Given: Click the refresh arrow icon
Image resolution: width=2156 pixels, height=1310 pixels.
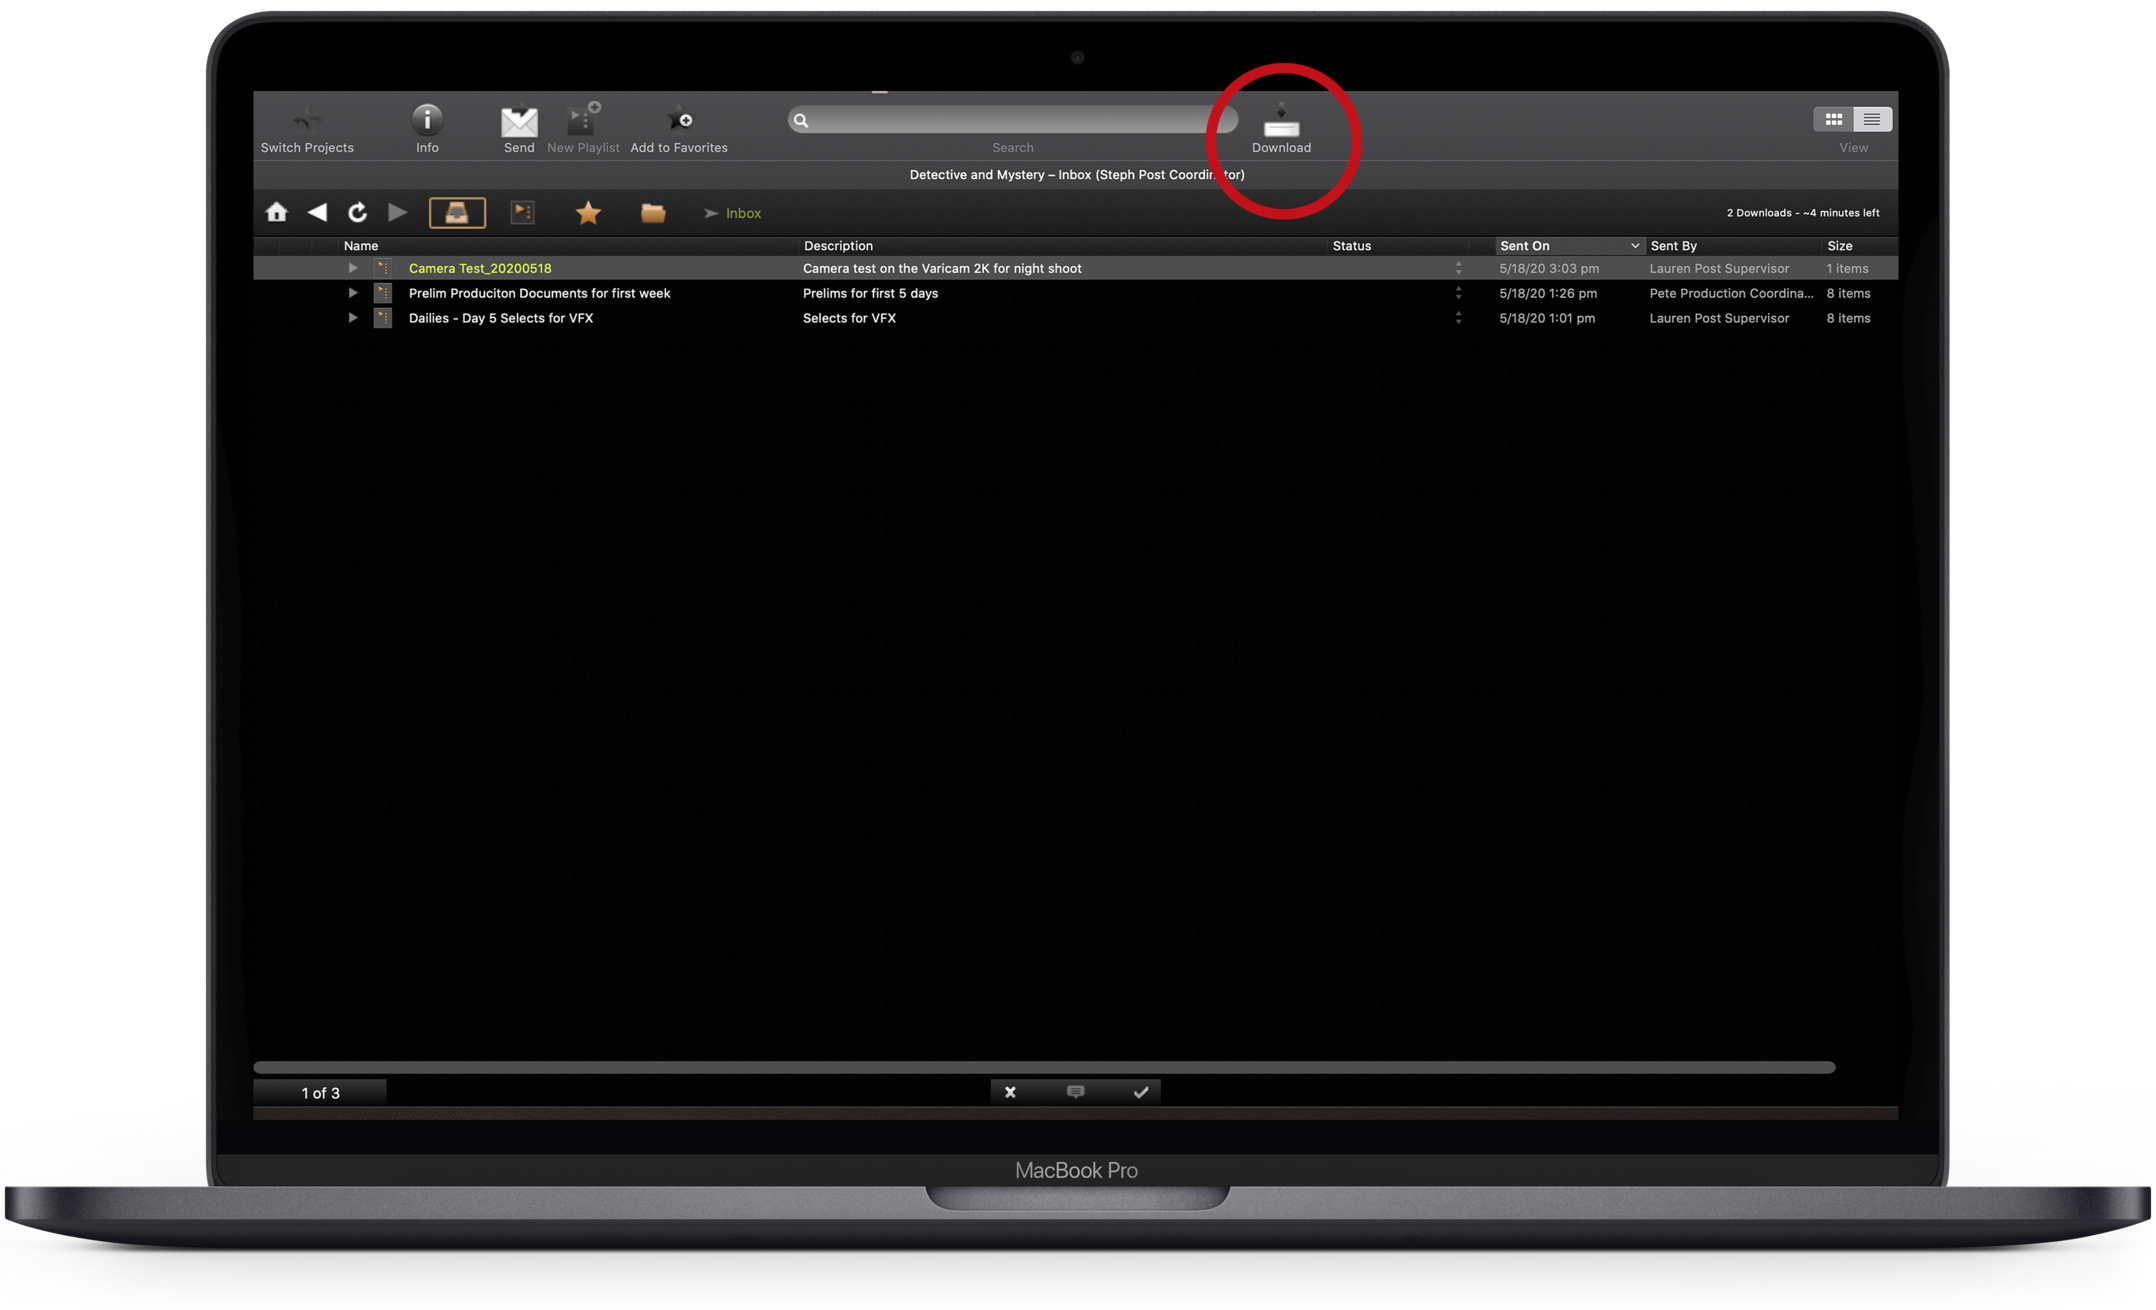Looking at the screenshot, I should (x=357, y=212).
